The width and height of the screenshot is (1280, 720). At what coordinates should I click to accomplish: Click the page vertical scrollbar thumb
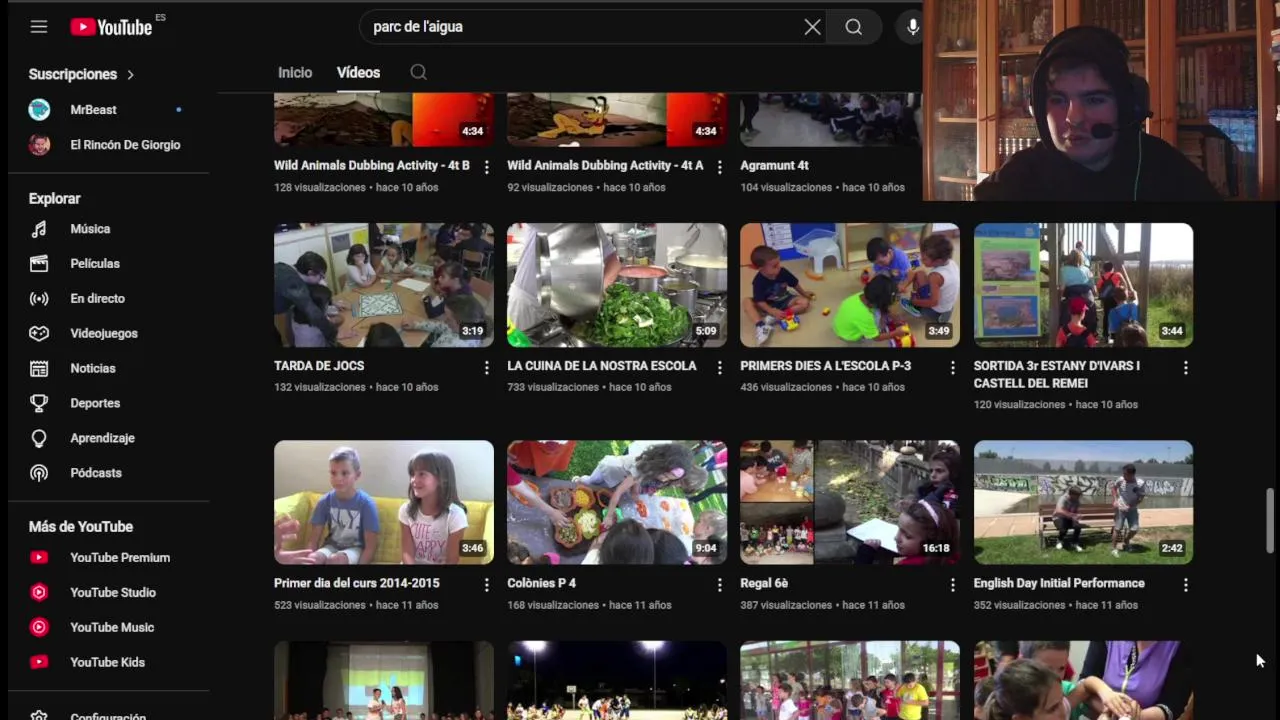click(x=1270, y=520)
